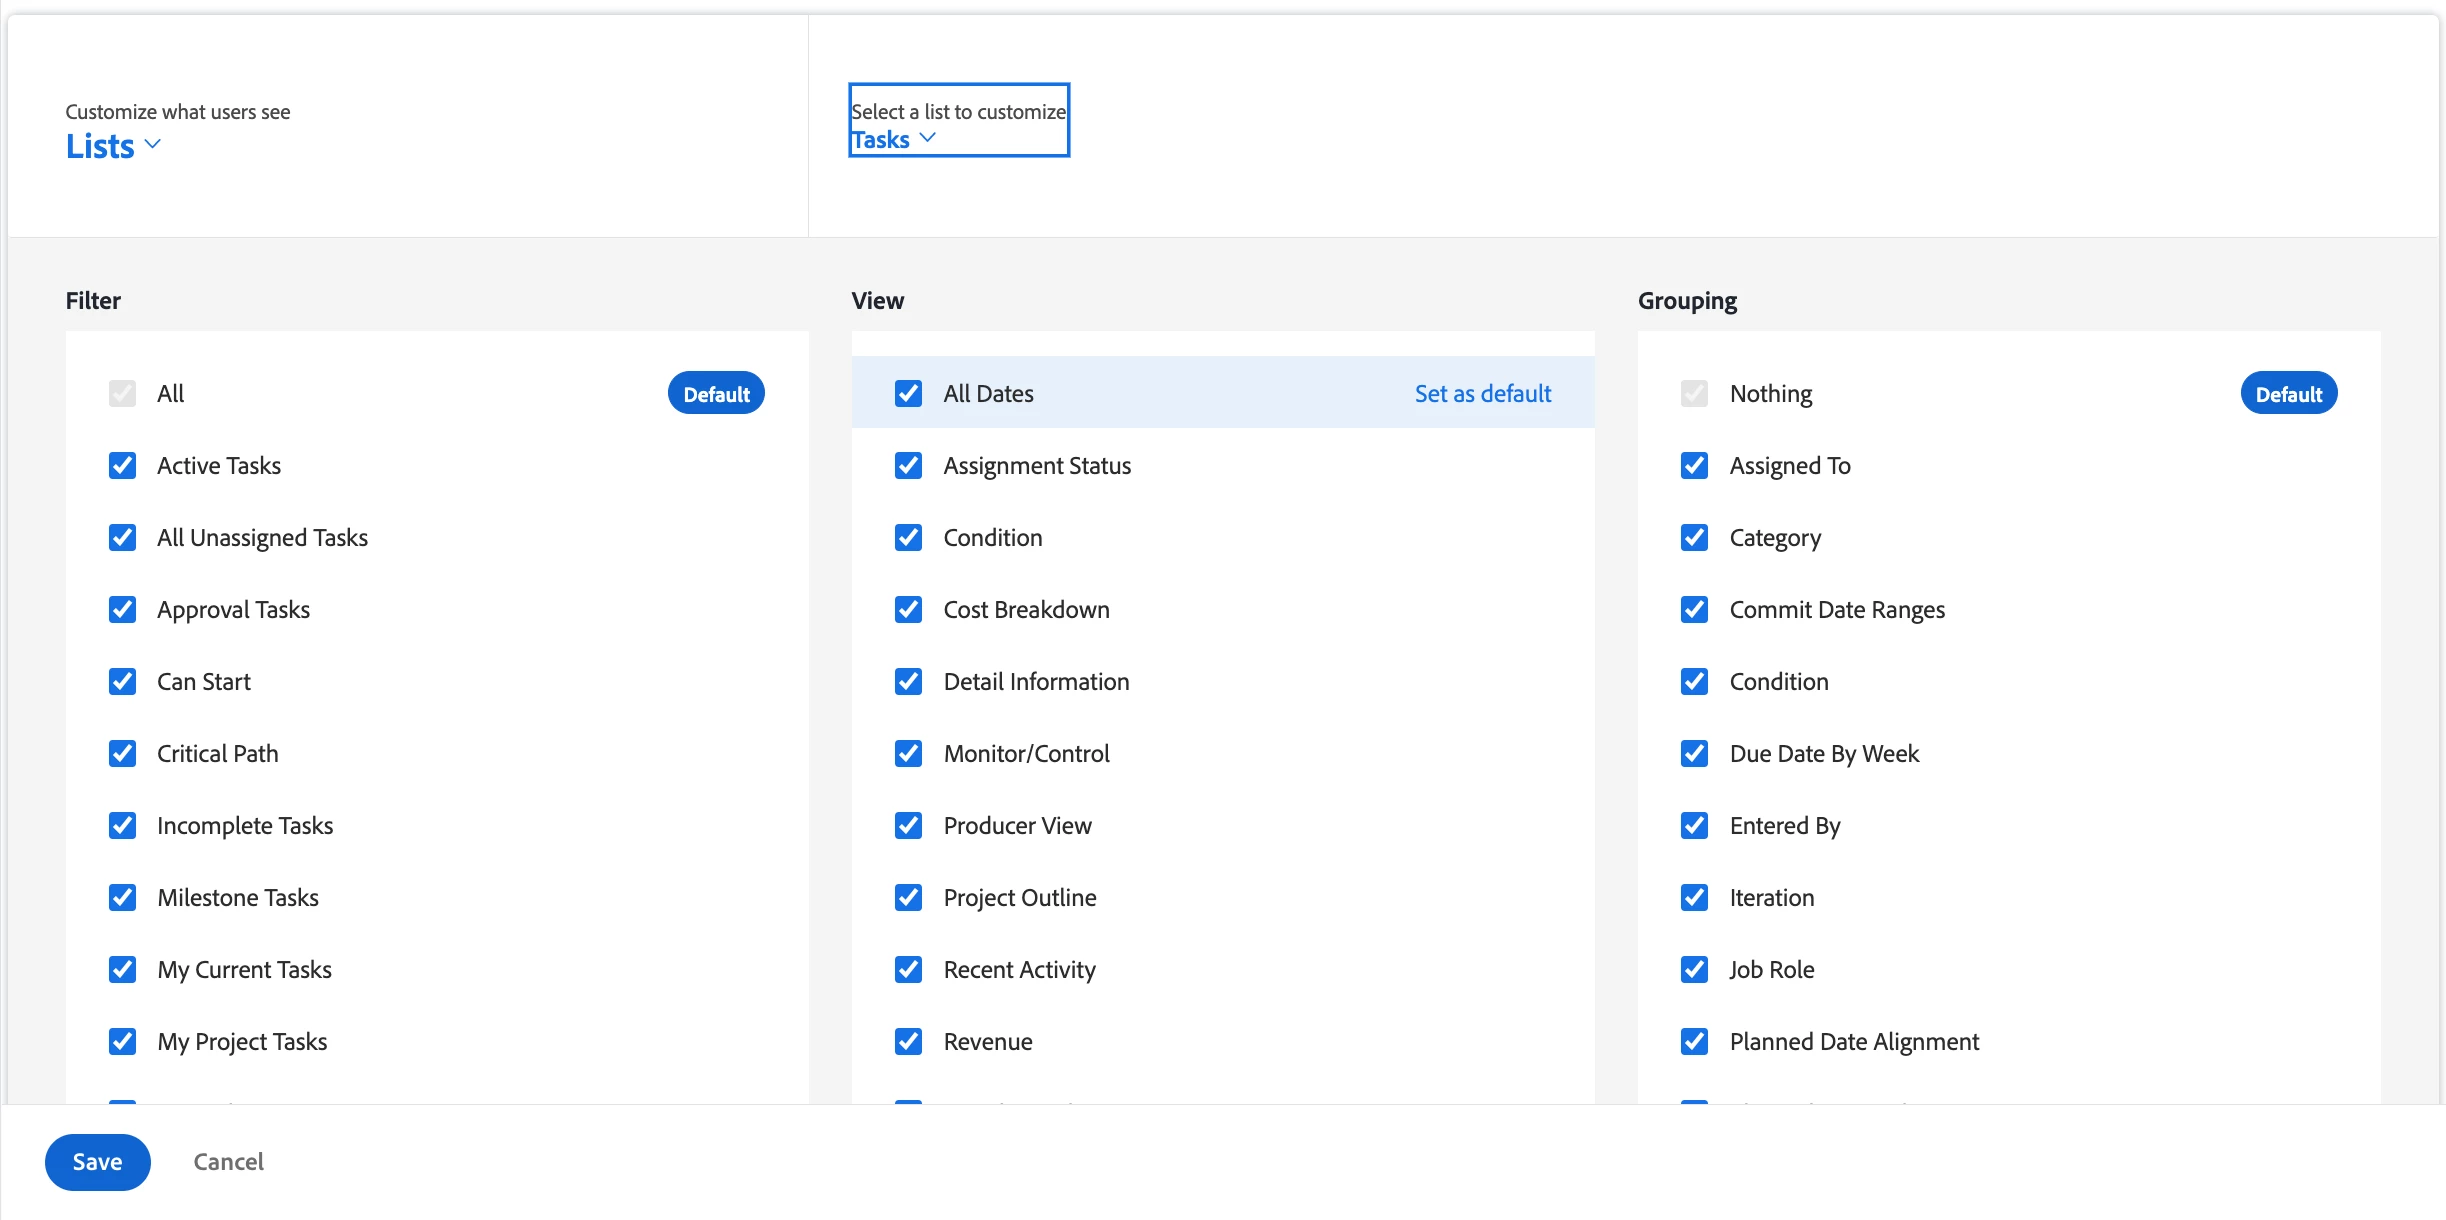This screenshot has width=2446, height=1220.
Task: Toggle the Due Date By Week checkbox
Action: 1694,754
